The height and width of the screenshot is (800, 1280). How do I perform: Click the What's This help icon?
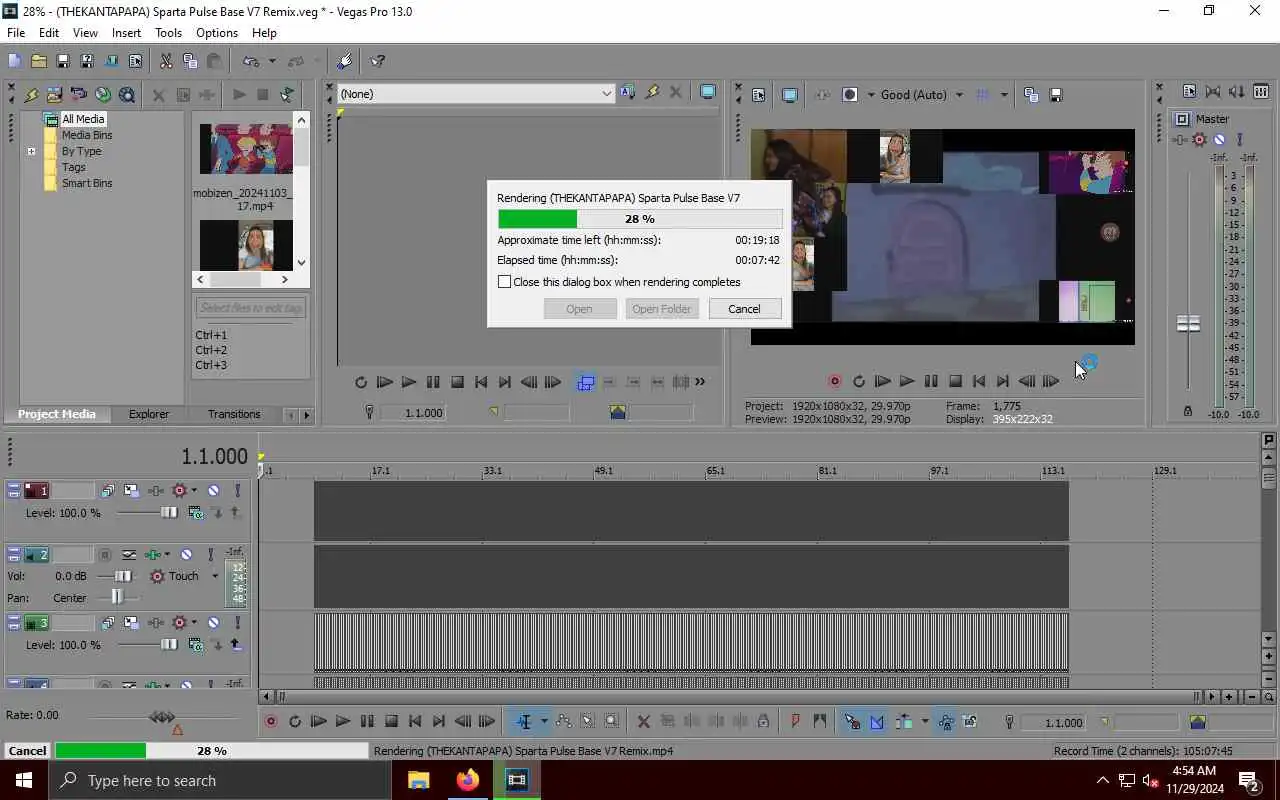[378, 61]
